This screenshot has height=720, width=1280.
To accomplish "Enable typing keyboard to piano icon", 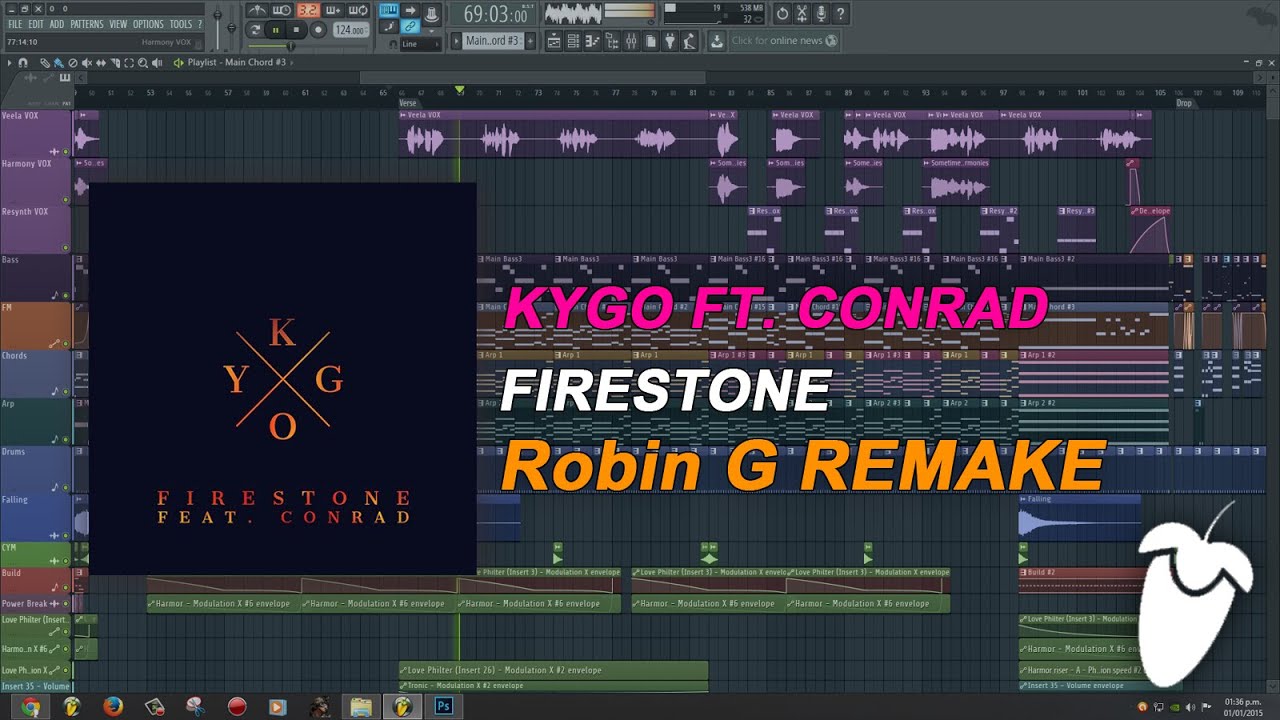I will coord(388,11).
